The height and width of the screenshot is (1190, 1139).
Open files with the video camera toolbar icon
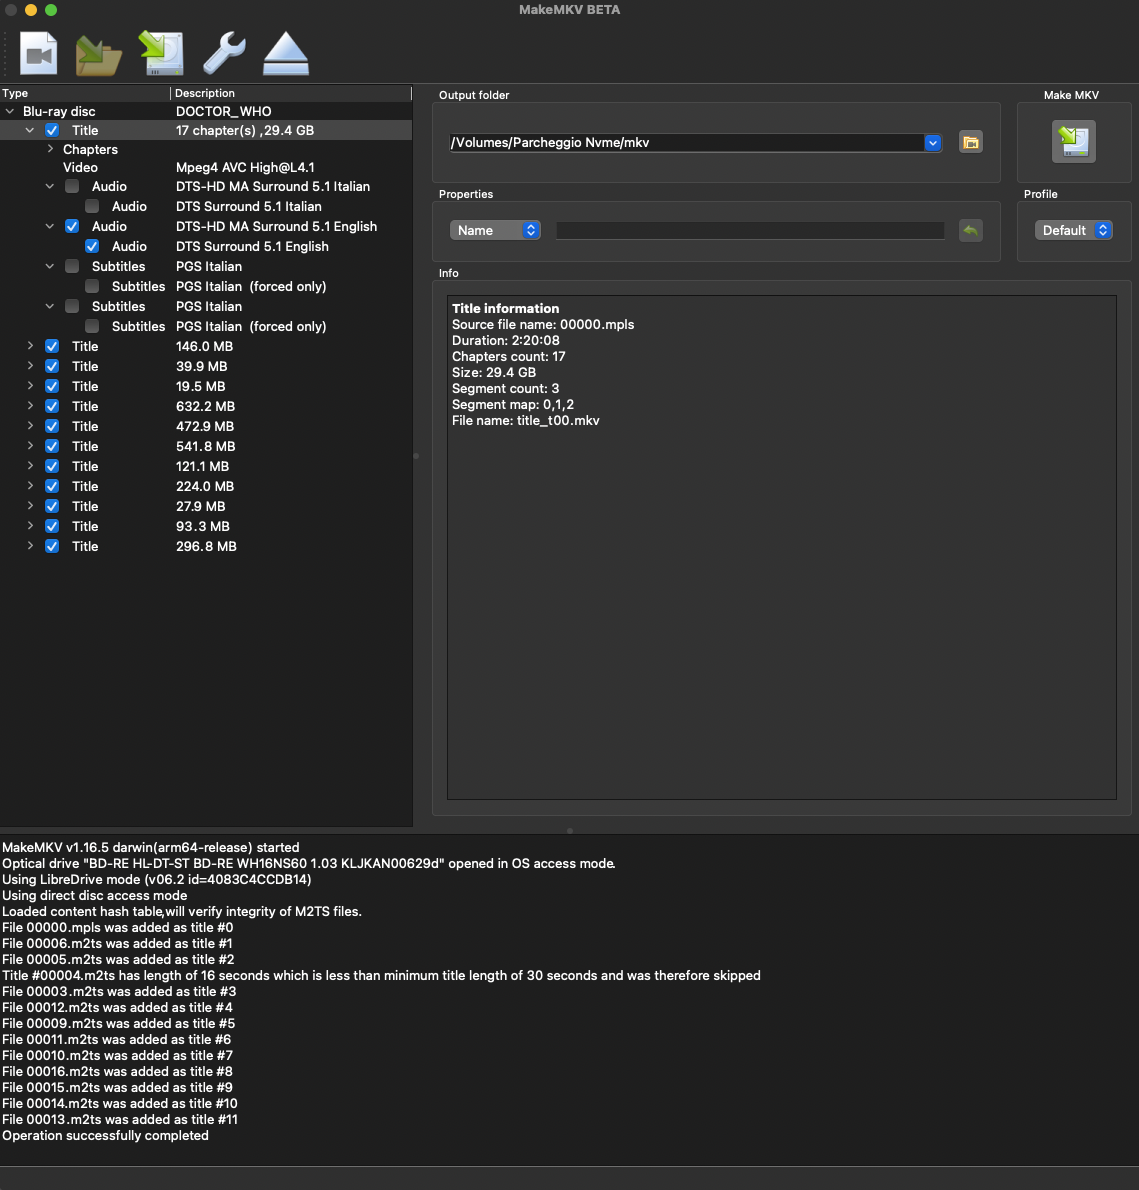coord(38,53)
